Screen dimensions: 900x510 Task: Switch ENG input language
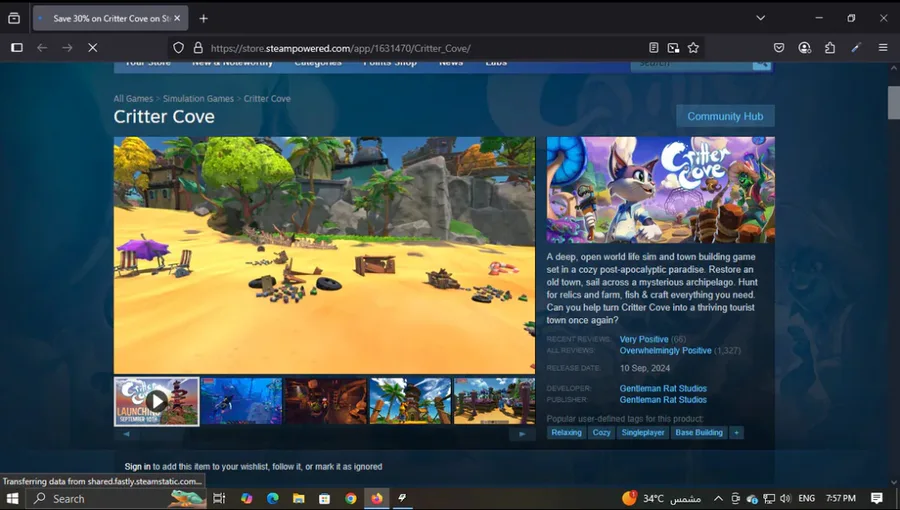pyautogui.click(x=806, y=499)
